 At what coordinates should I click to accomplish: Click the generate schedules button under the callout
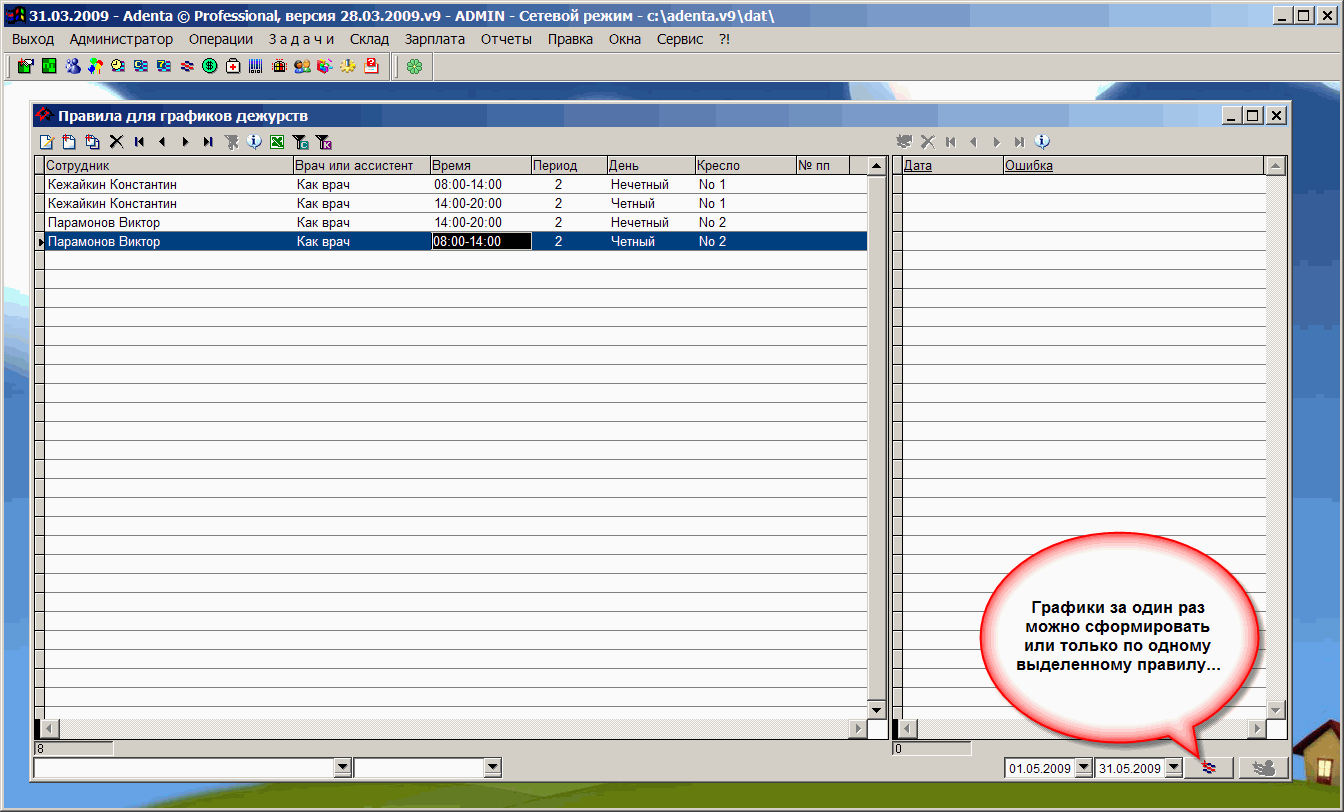point(1210,768)
